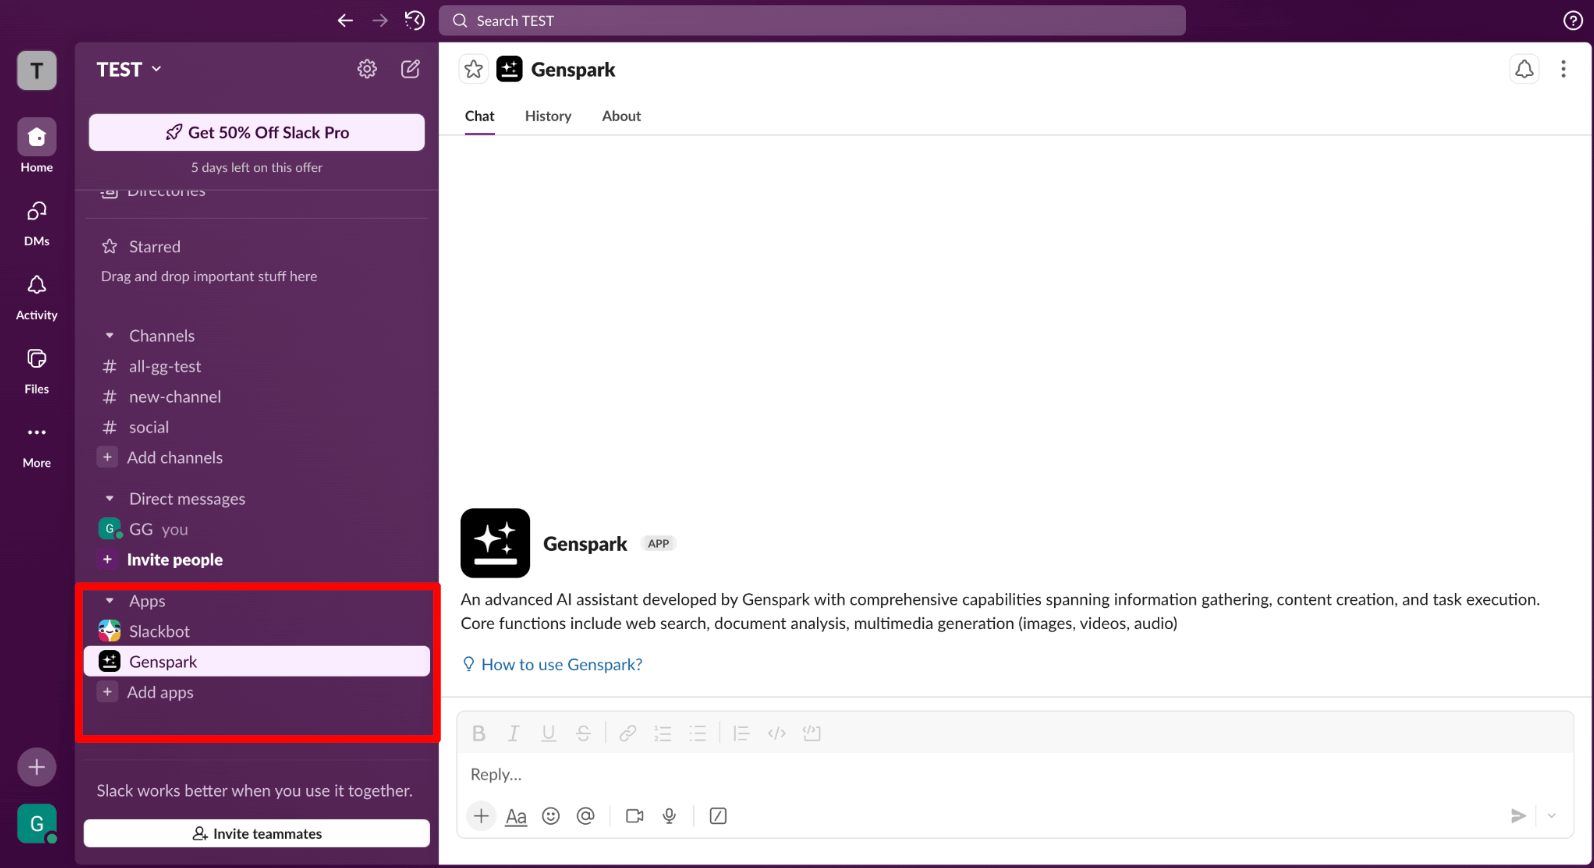Collapse the Direct messages section
1594x868 pixels.
(x=110, y=499)
